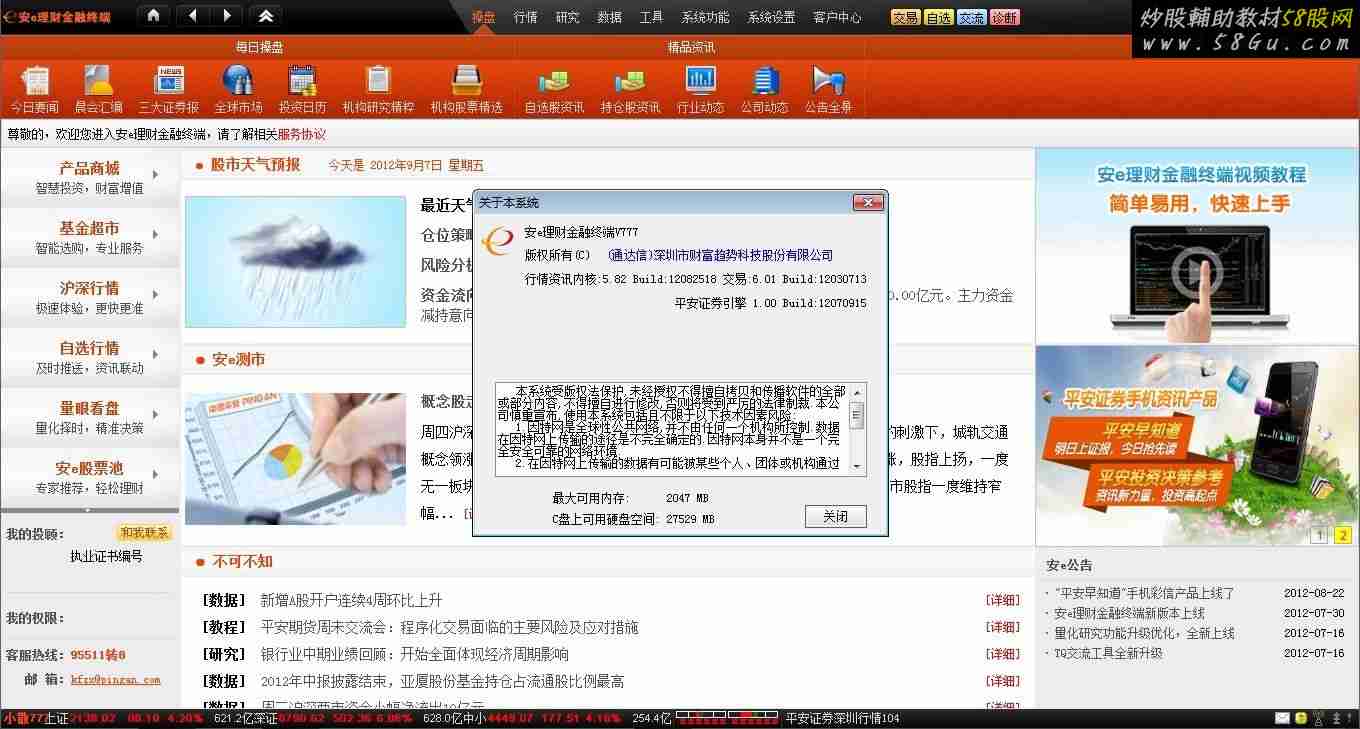Expand the 产品商城 sidebar section

[90, 177]
